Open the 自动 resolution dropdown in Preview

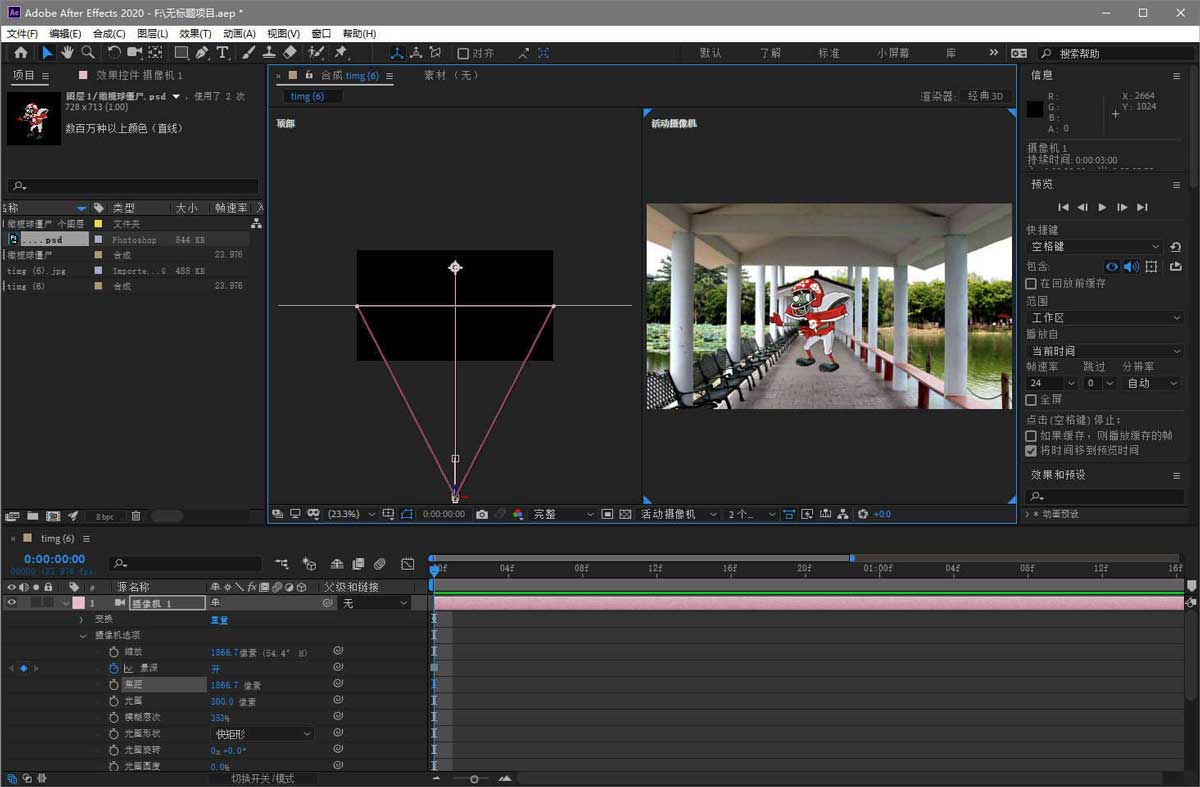coord(1152,383)
